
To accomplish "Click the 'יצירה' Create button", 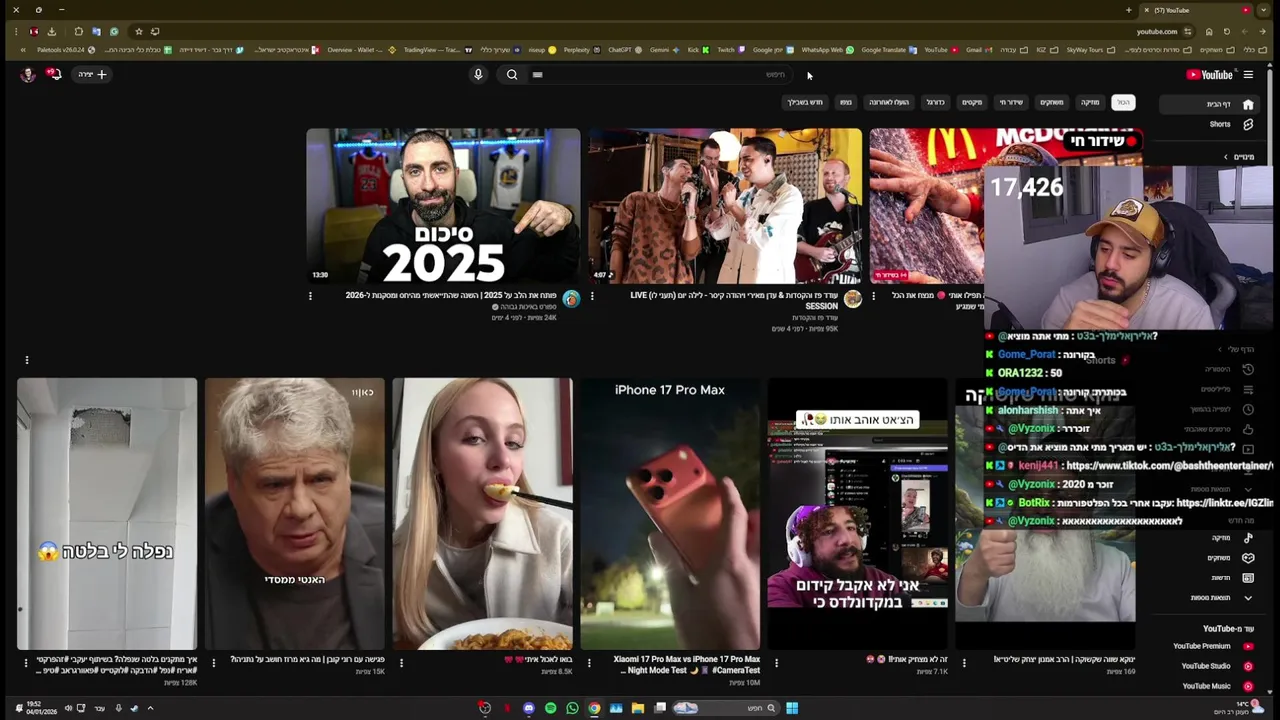I will coord(92,74).
